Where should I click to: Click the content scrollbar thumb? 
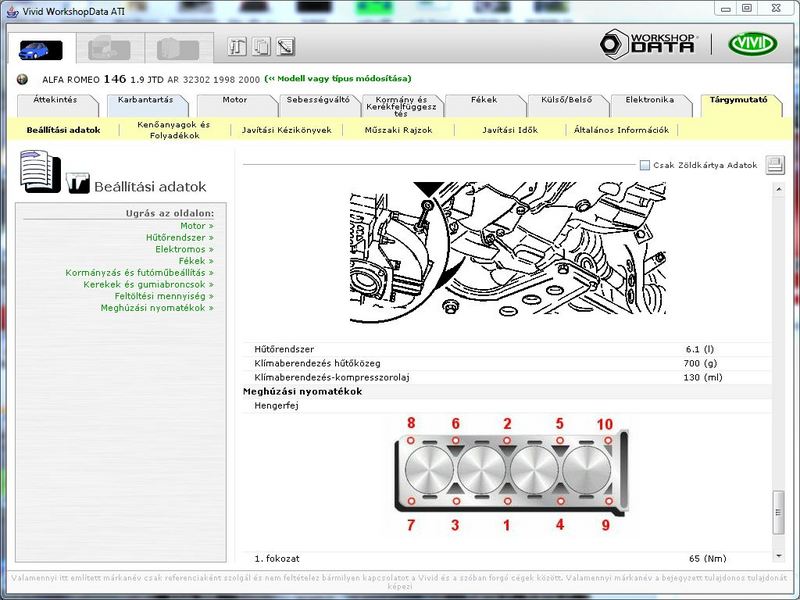(779, 512)
